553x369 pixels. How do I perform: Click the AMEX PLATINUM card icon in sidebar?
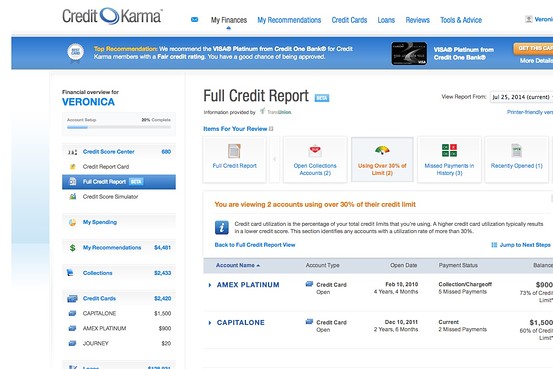[x=72, y=328]
